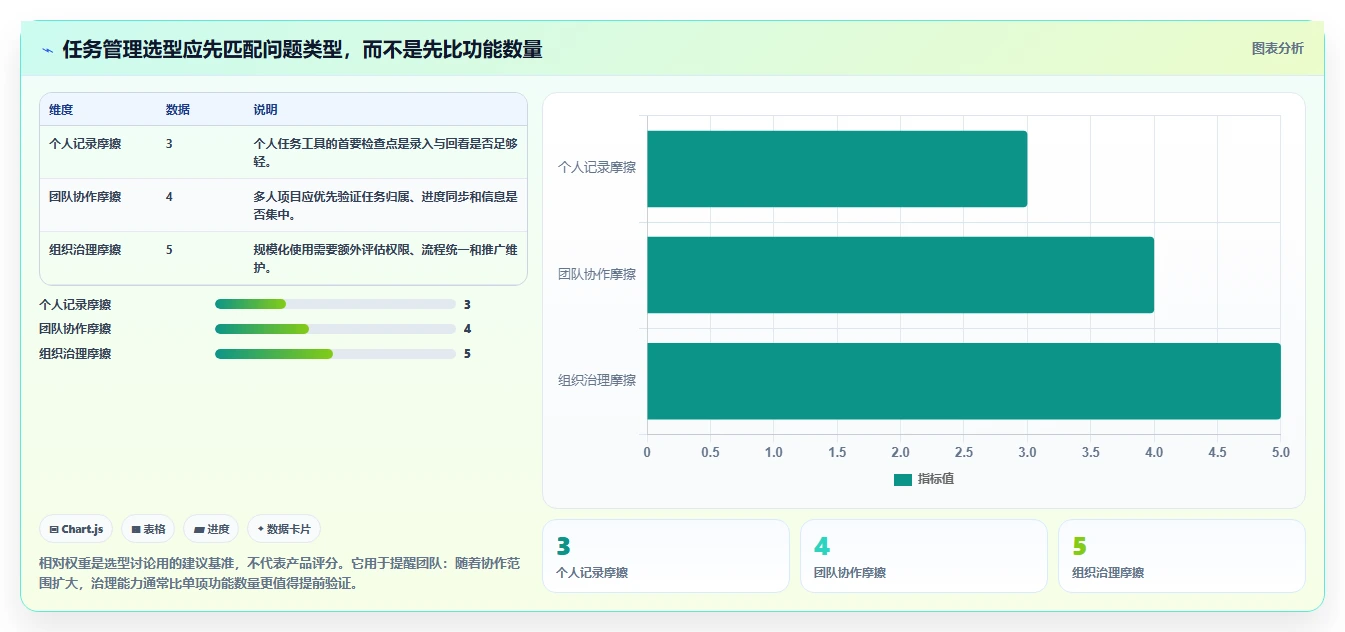1345x632 pixels.
Task: Click the 个人记录摩擦 progress bar
Action: pyautogui.click(x=335, y=304)
